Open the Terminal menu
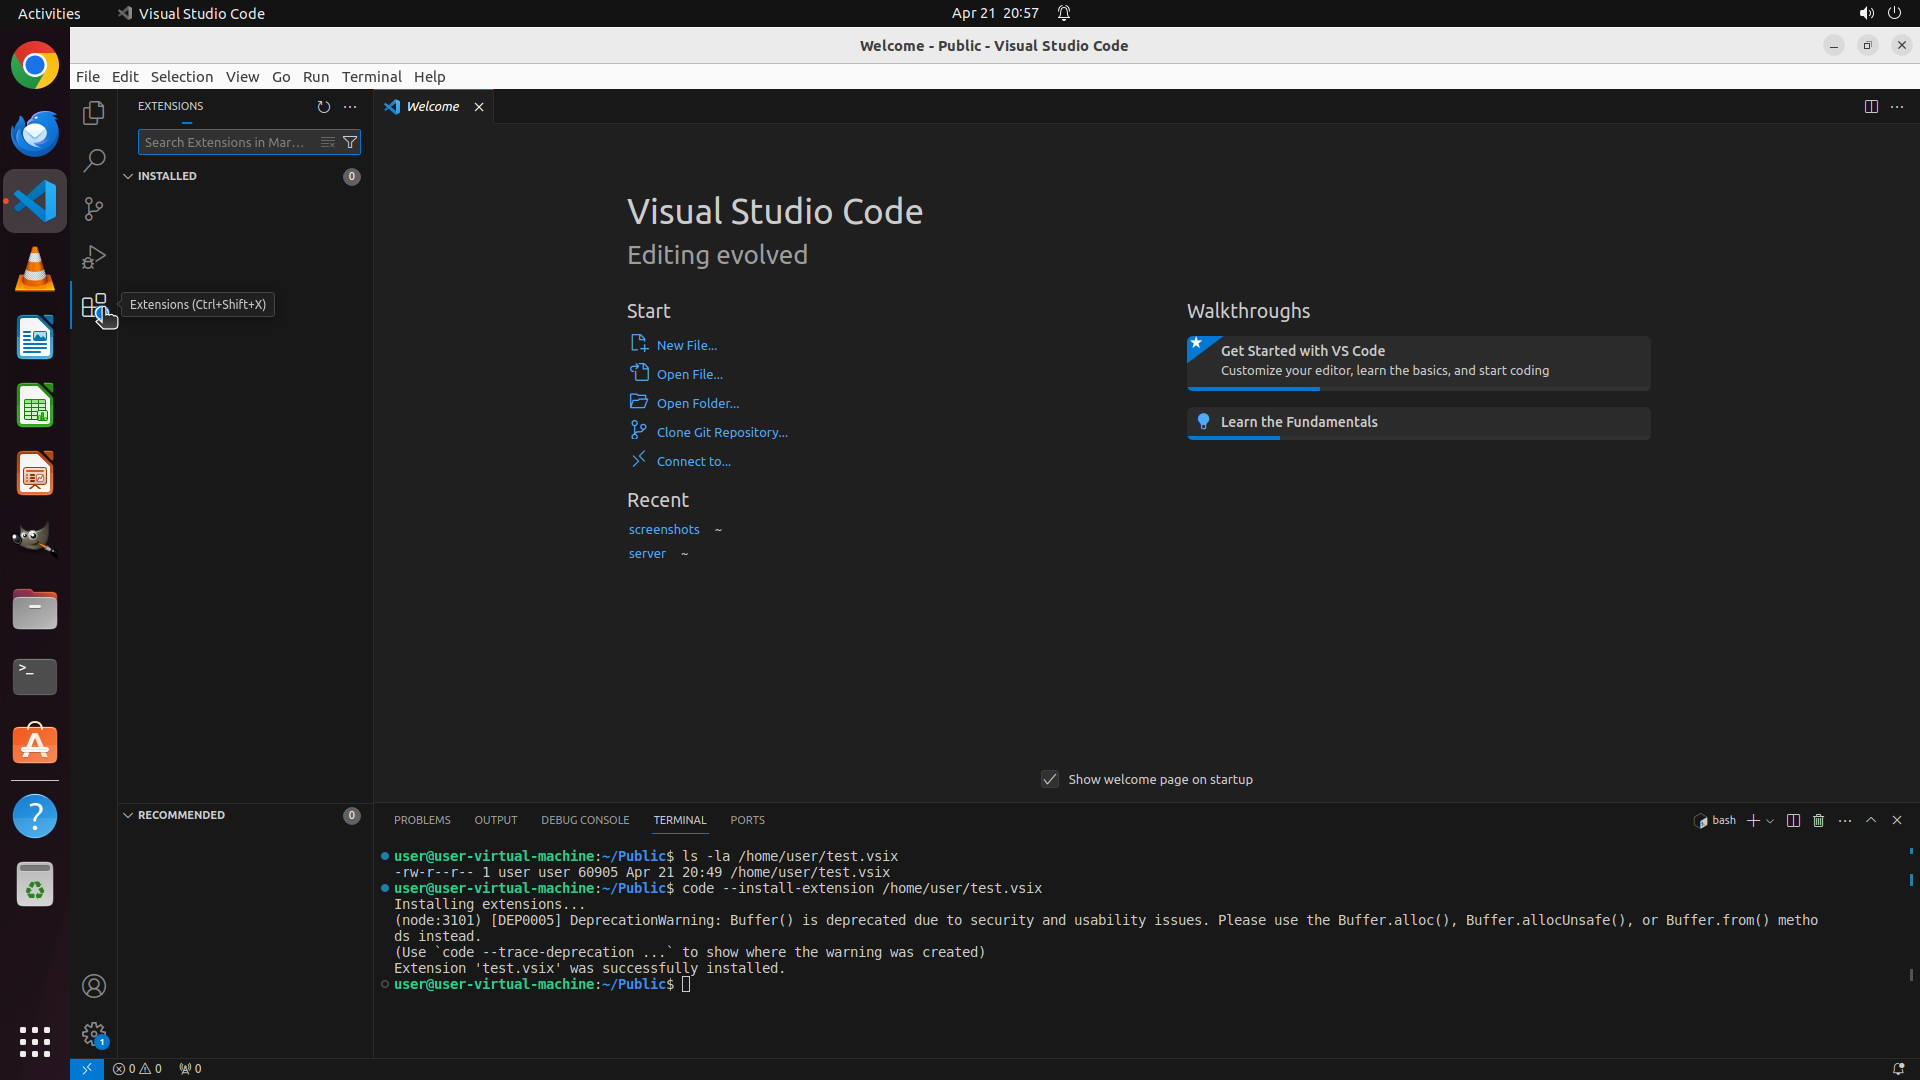 [x=371, y=77]
